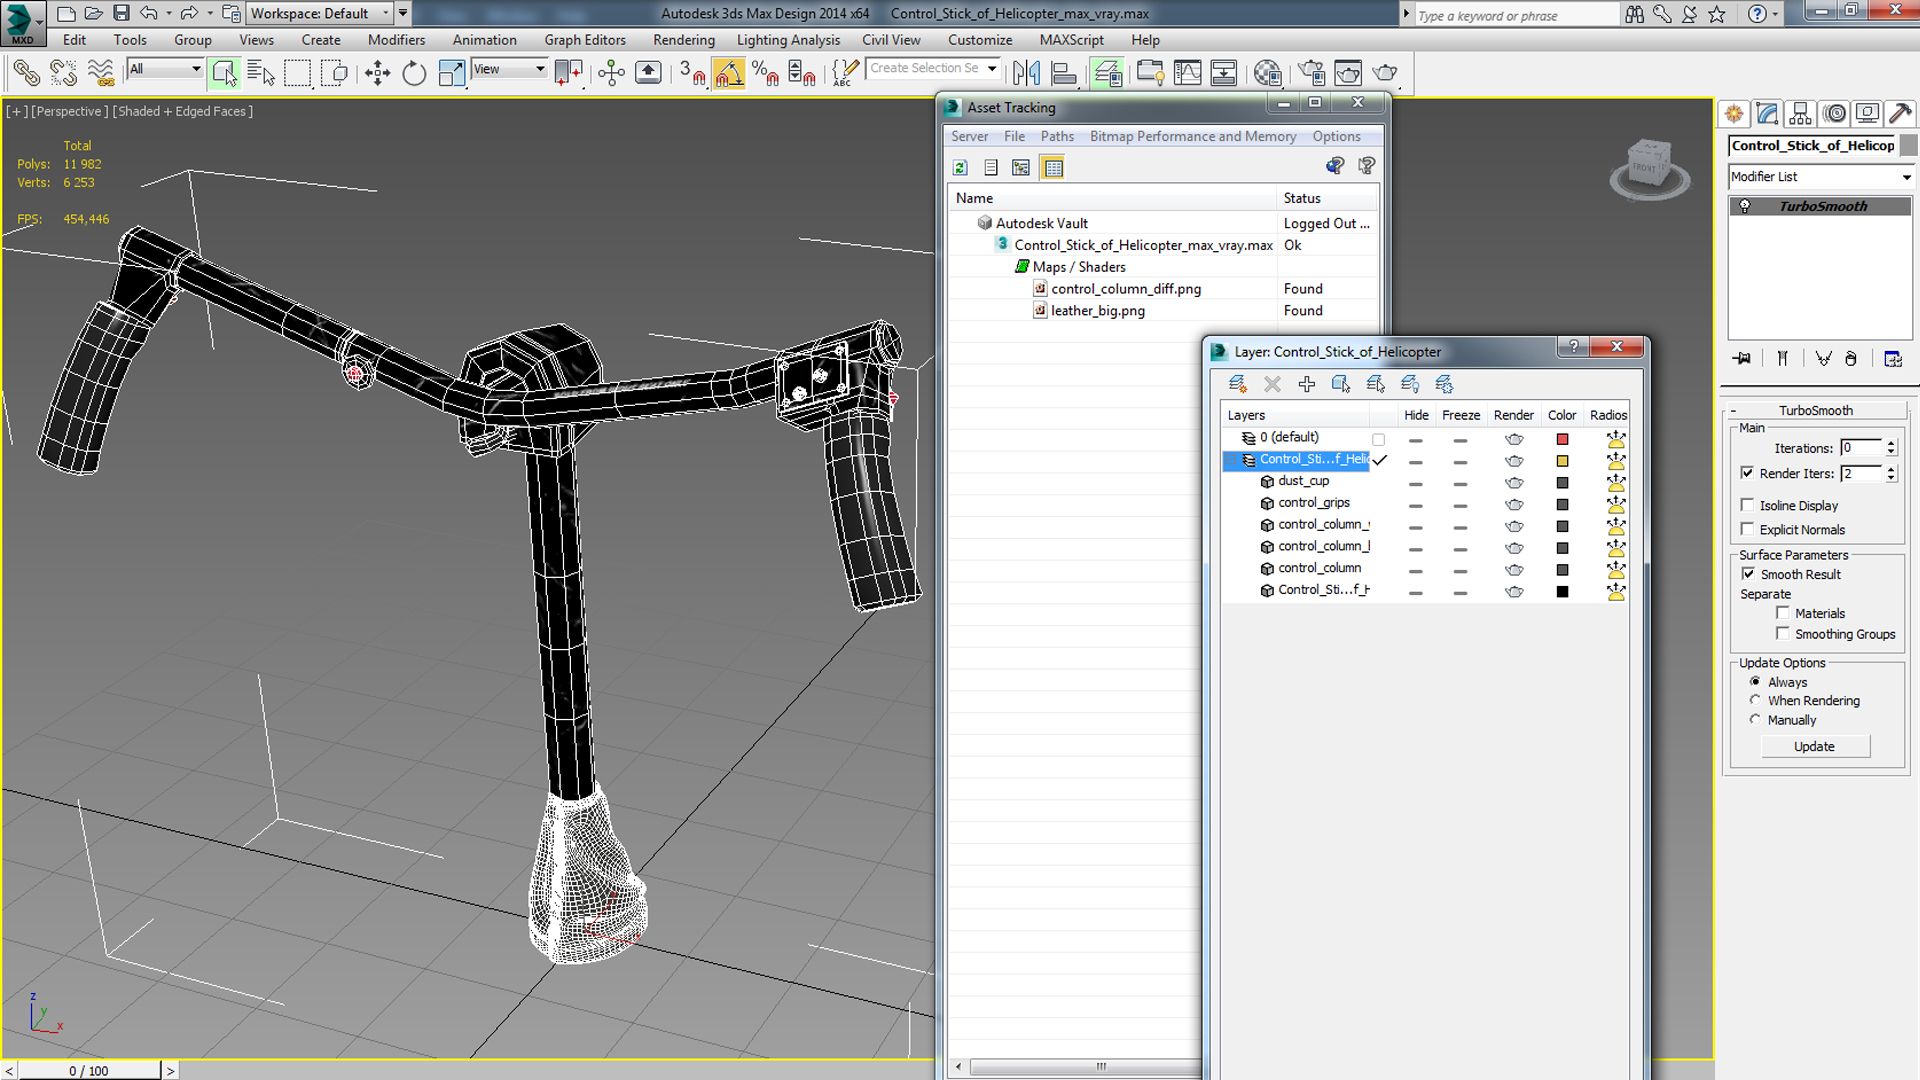
Task: Refresh the Asset Tracking list
Action: point(960,167)
